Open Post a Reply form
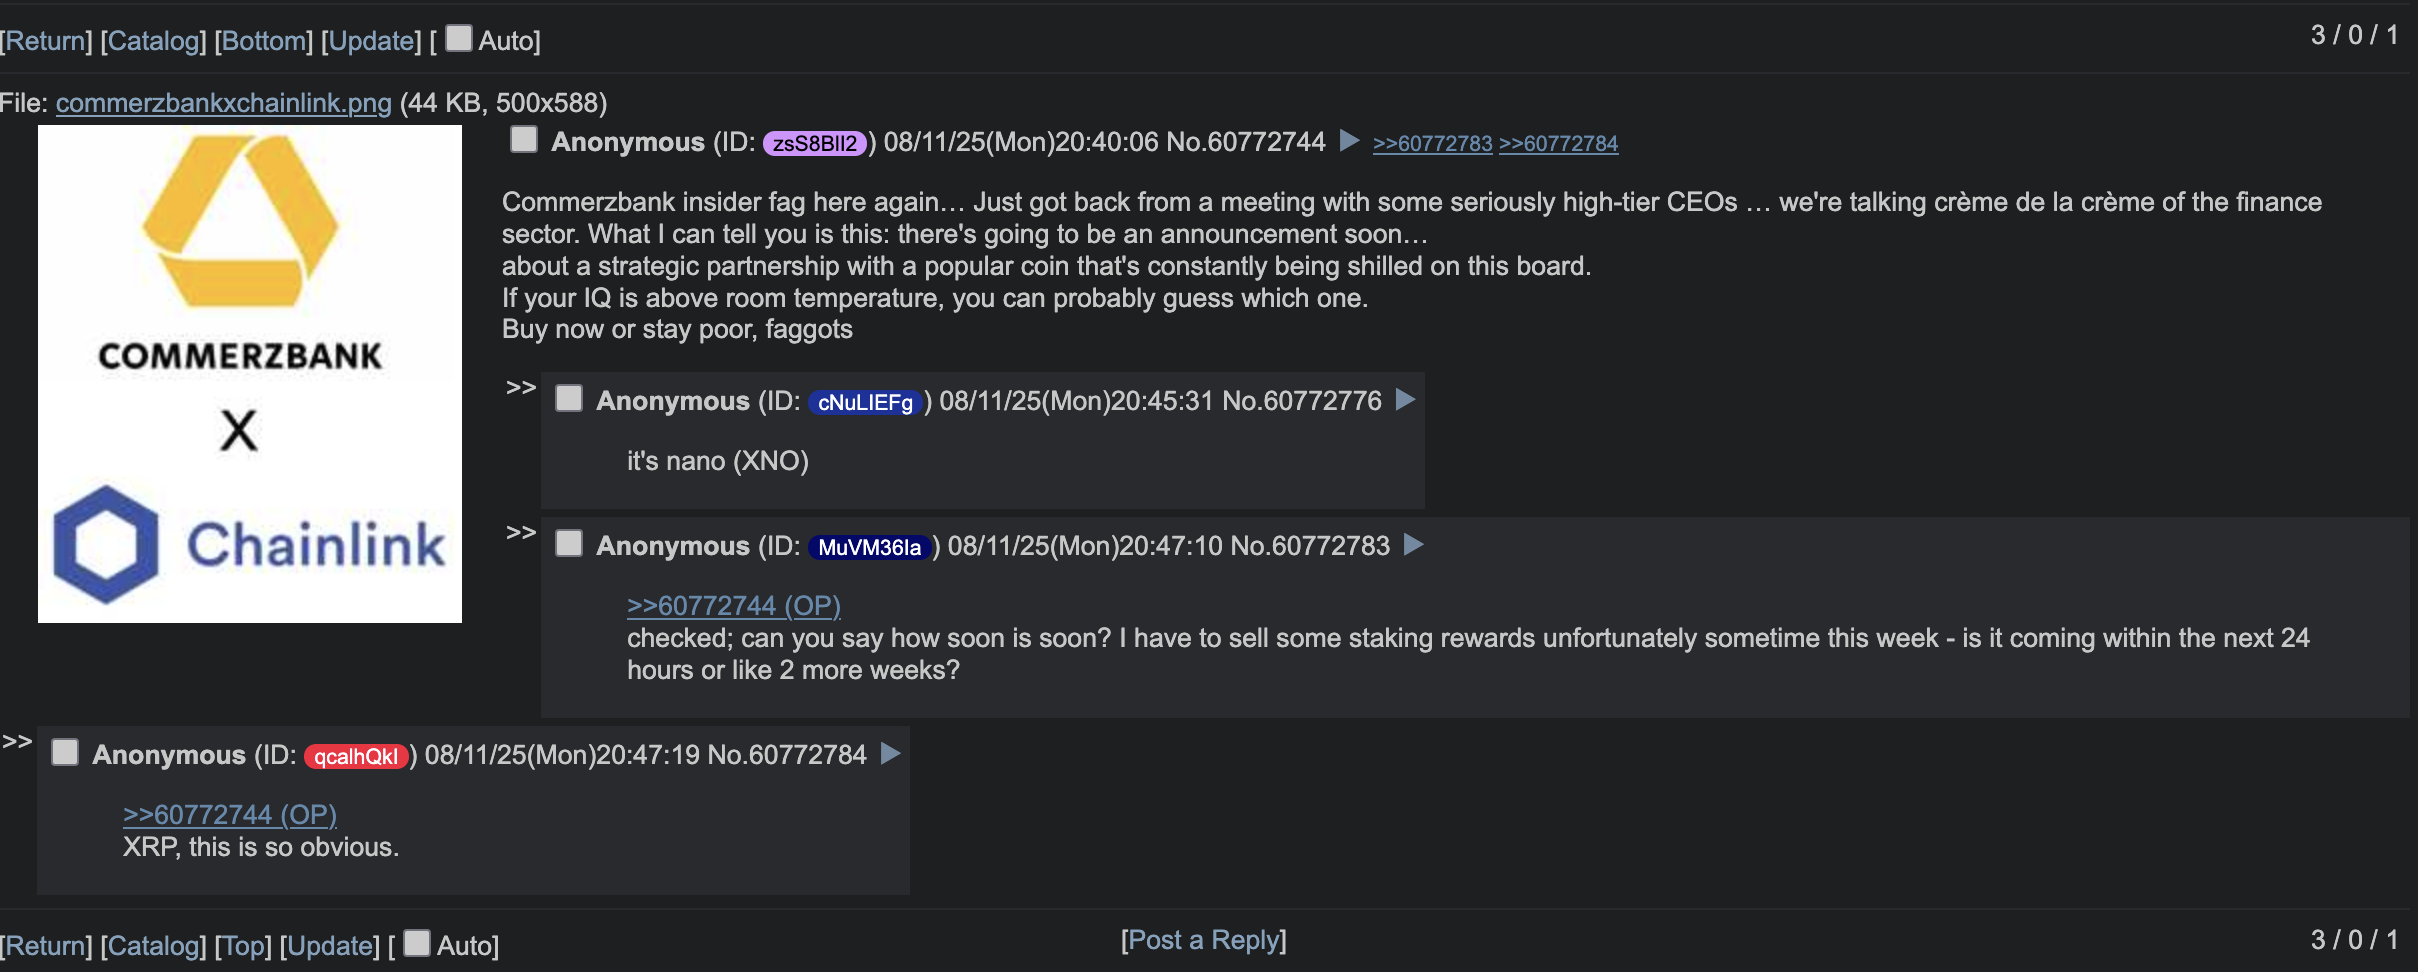The width and height of the screenshot is (2418, 972). tap(1203, 940)
